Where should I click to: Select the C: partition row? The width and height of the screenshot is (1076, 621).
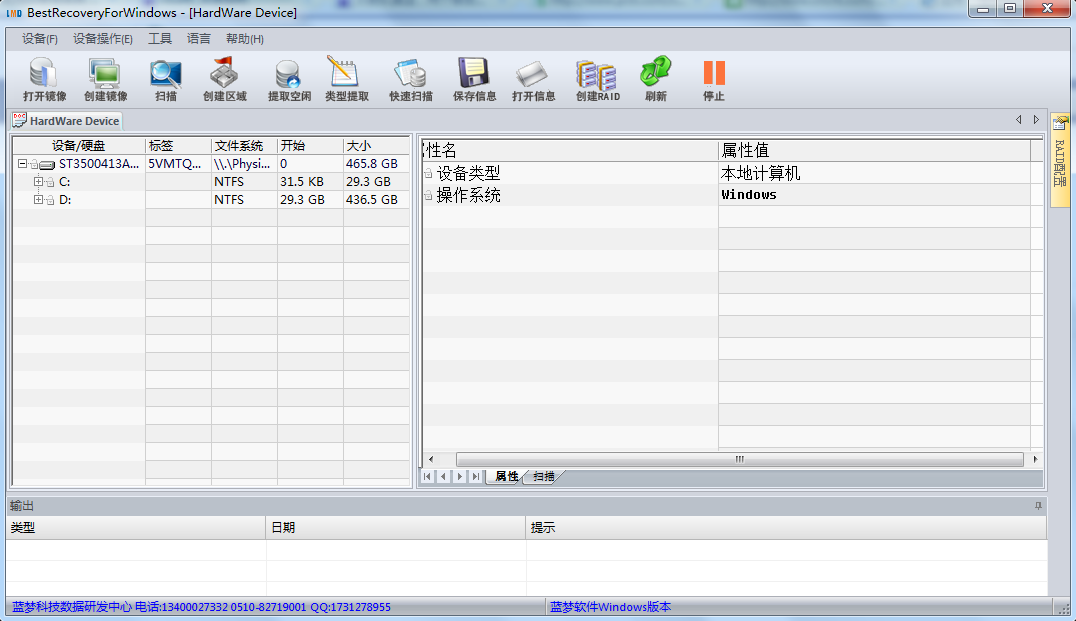tap(211, 182)
